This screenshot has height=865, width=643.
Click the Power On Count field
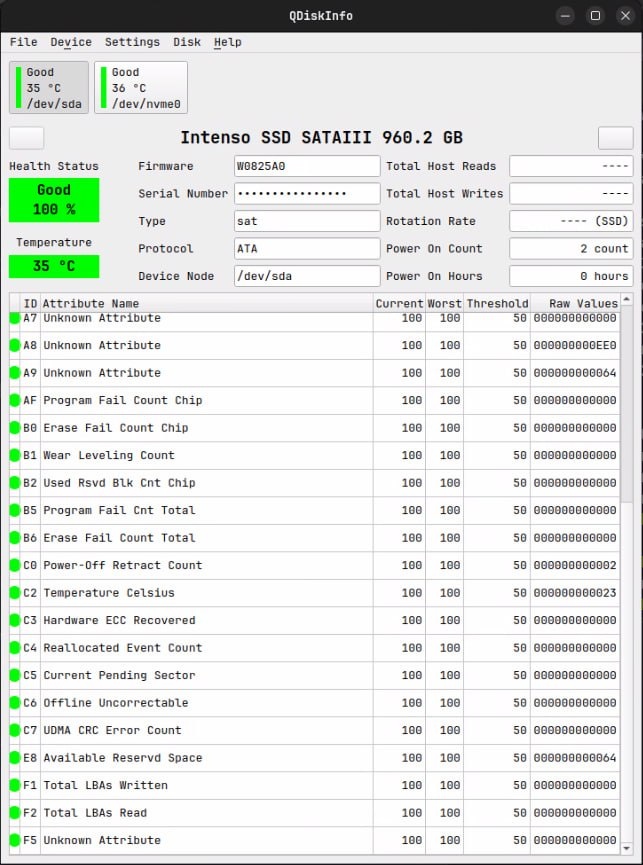571,249
